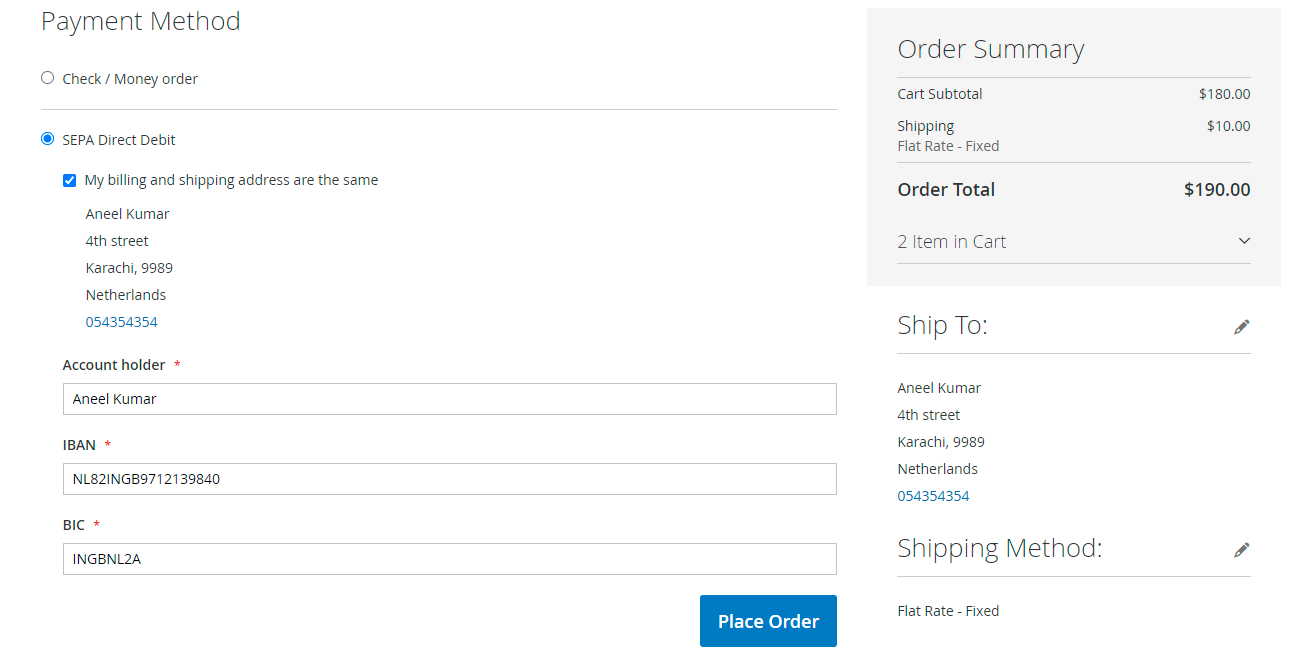Open the phone number link under Ship To

click(934, 496)
